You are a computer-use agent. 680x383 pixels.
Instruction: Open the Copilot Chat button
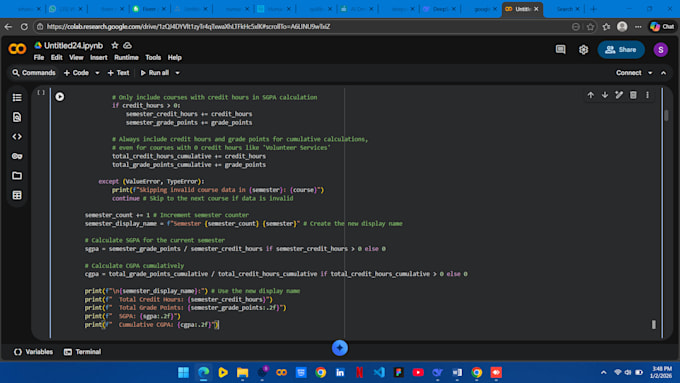tap(663, 26)
